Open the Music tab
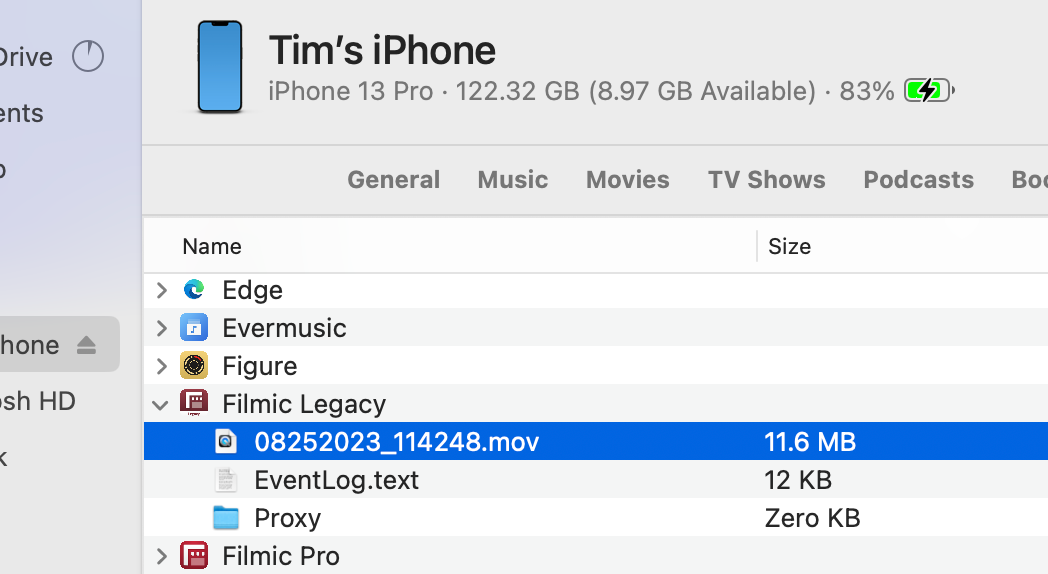 click(x=513, y=180)
